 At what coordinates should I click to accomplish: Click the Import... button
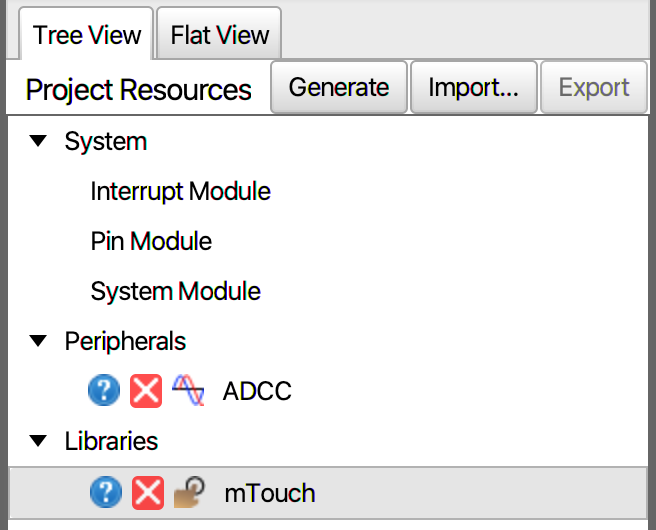(473, 87)
